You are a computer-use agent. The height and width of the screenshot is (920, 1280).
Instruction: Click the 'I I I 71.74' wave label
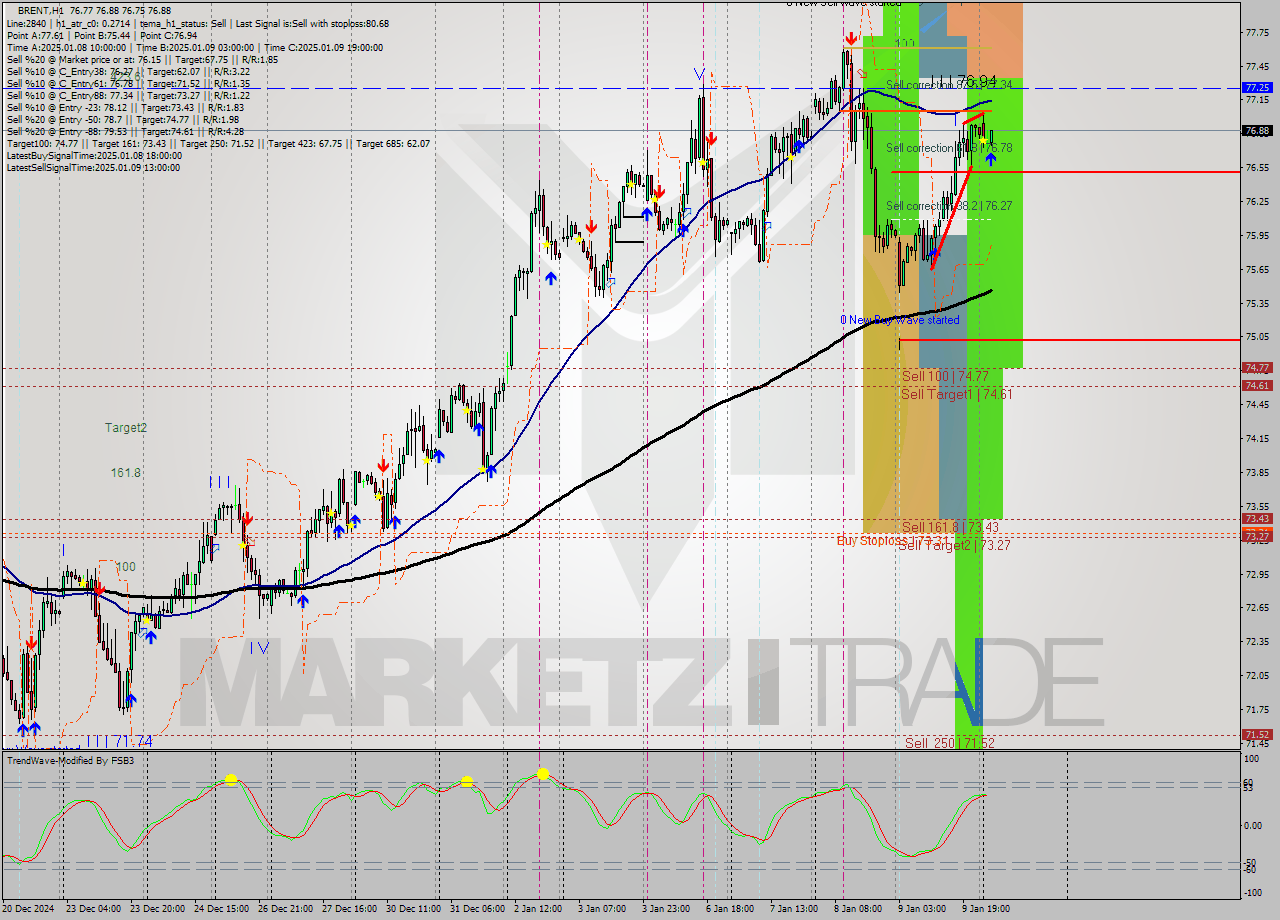pos(118,741)
